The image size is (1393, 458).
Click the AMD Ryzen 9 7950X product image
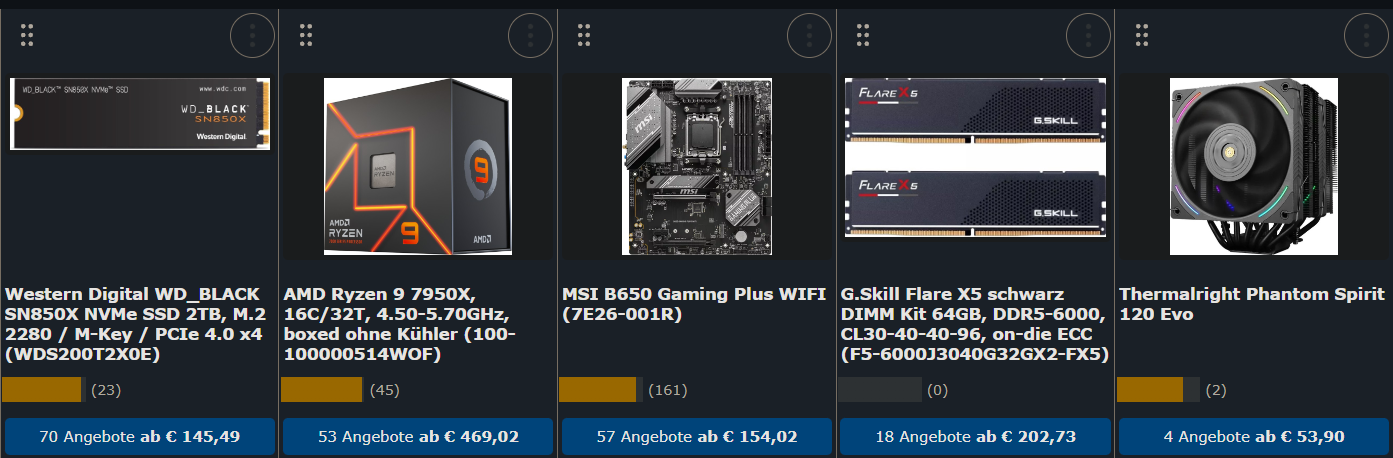click(x=418, y=166)
